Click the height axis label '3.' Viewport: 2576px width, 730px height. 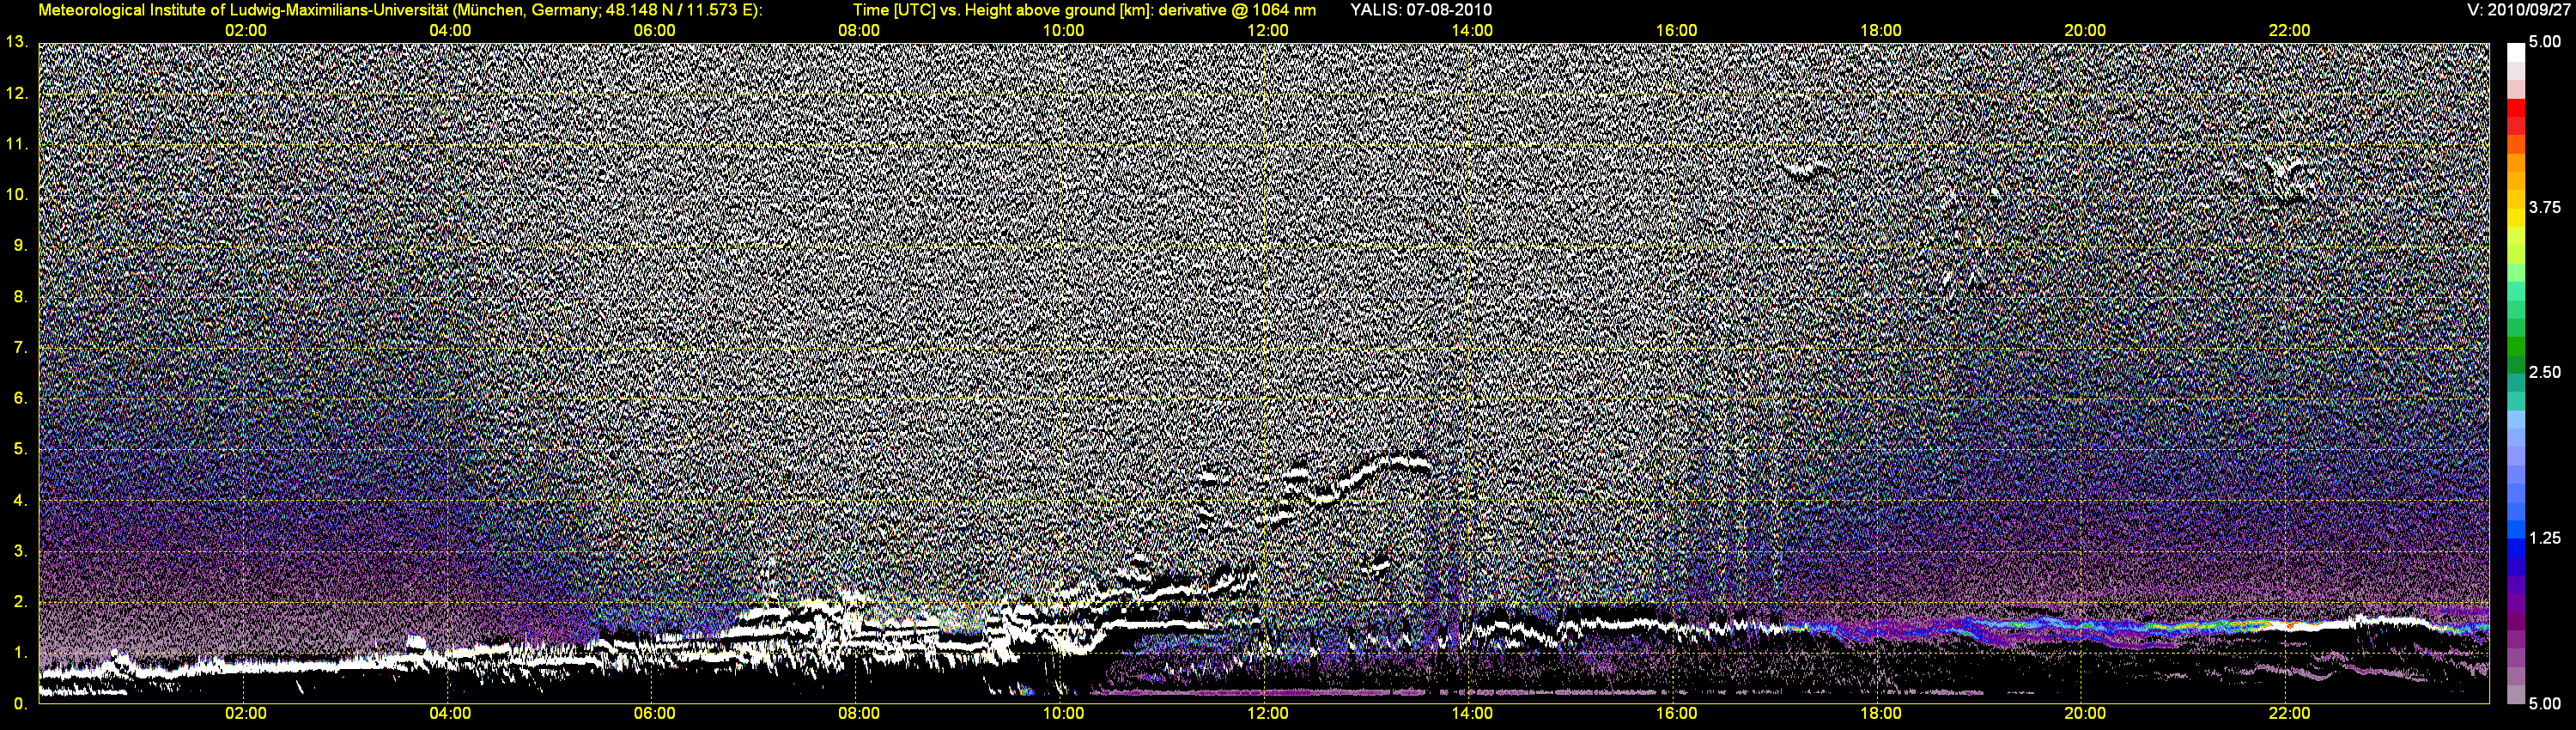click(x=21, y=551)
